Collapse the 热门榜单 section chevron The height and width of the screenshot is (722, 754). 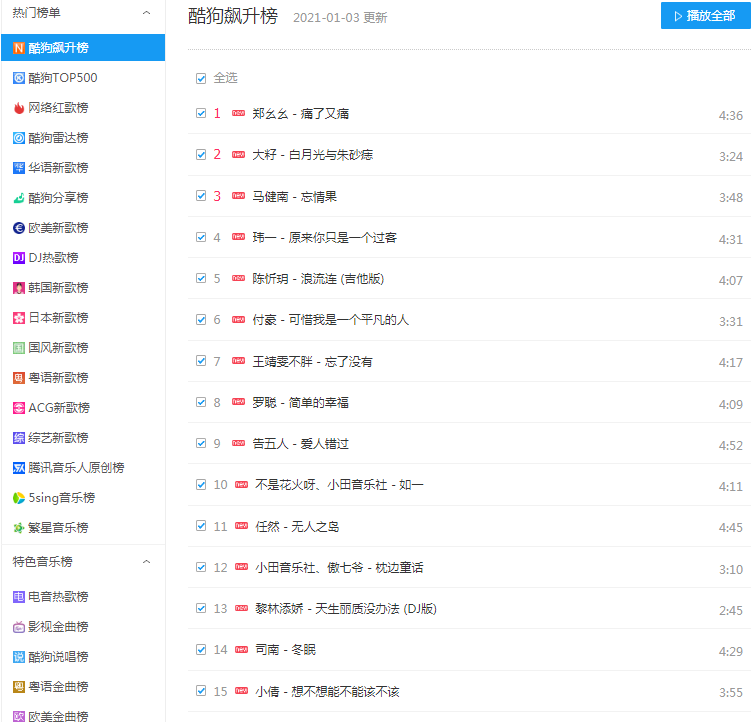pos(147,13)
